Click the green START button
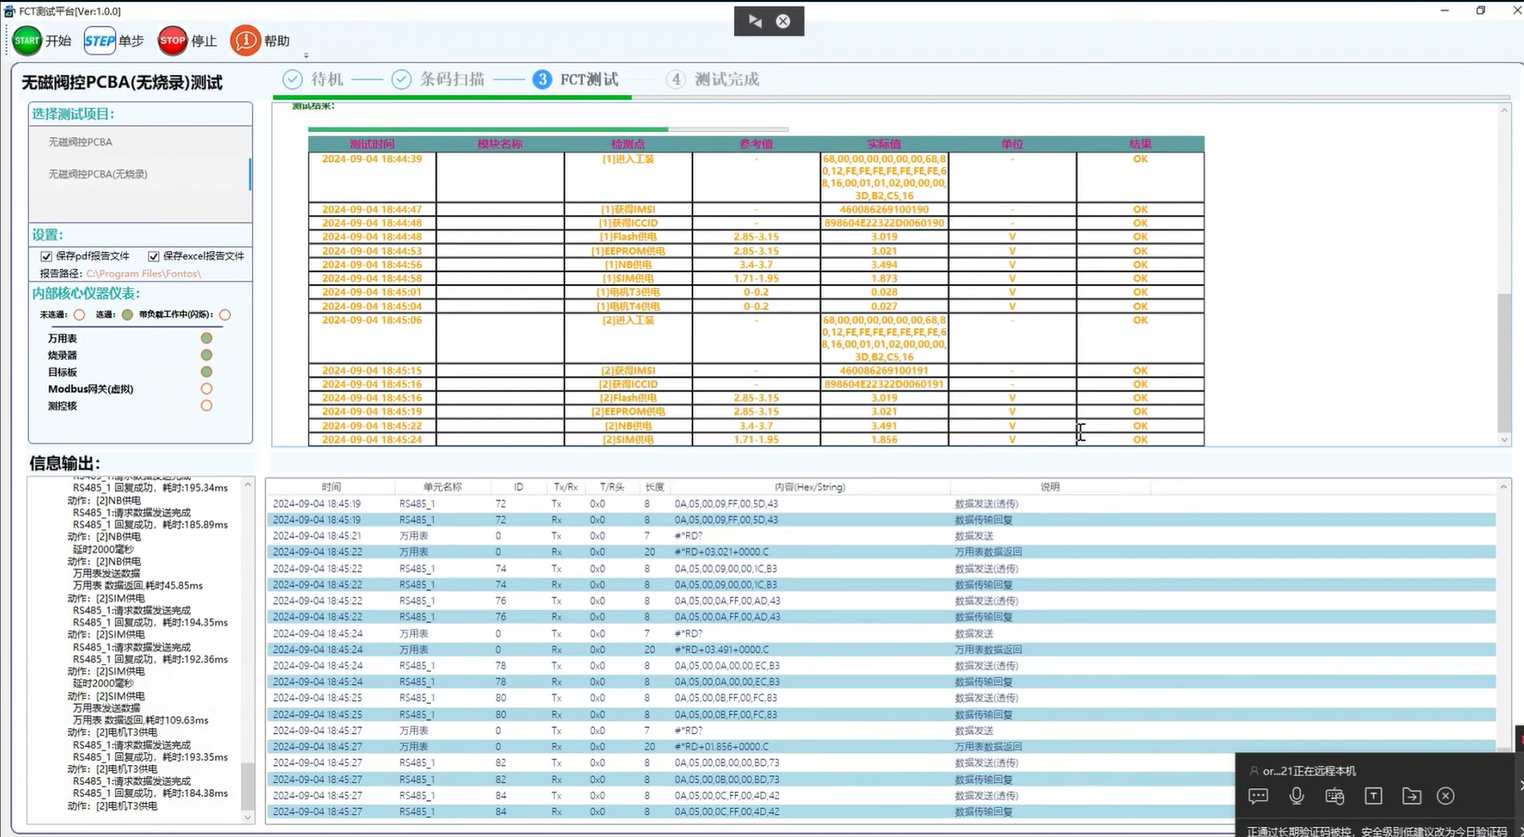 (x=27, y=41)
